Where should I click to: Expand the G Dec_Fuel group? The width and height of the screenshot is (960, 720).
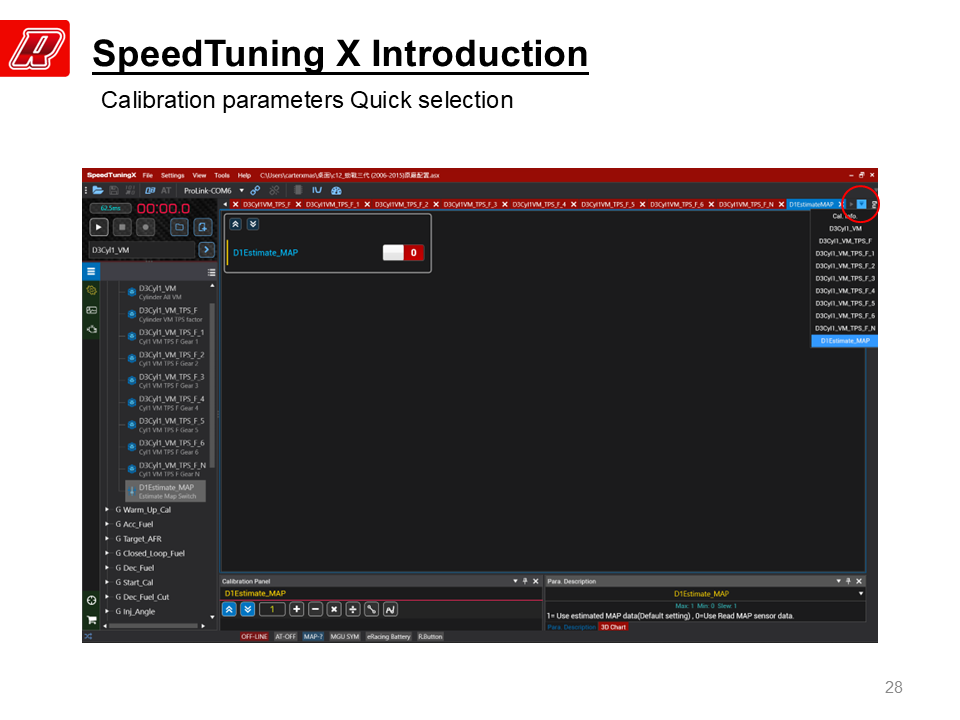tap(107, 568)
